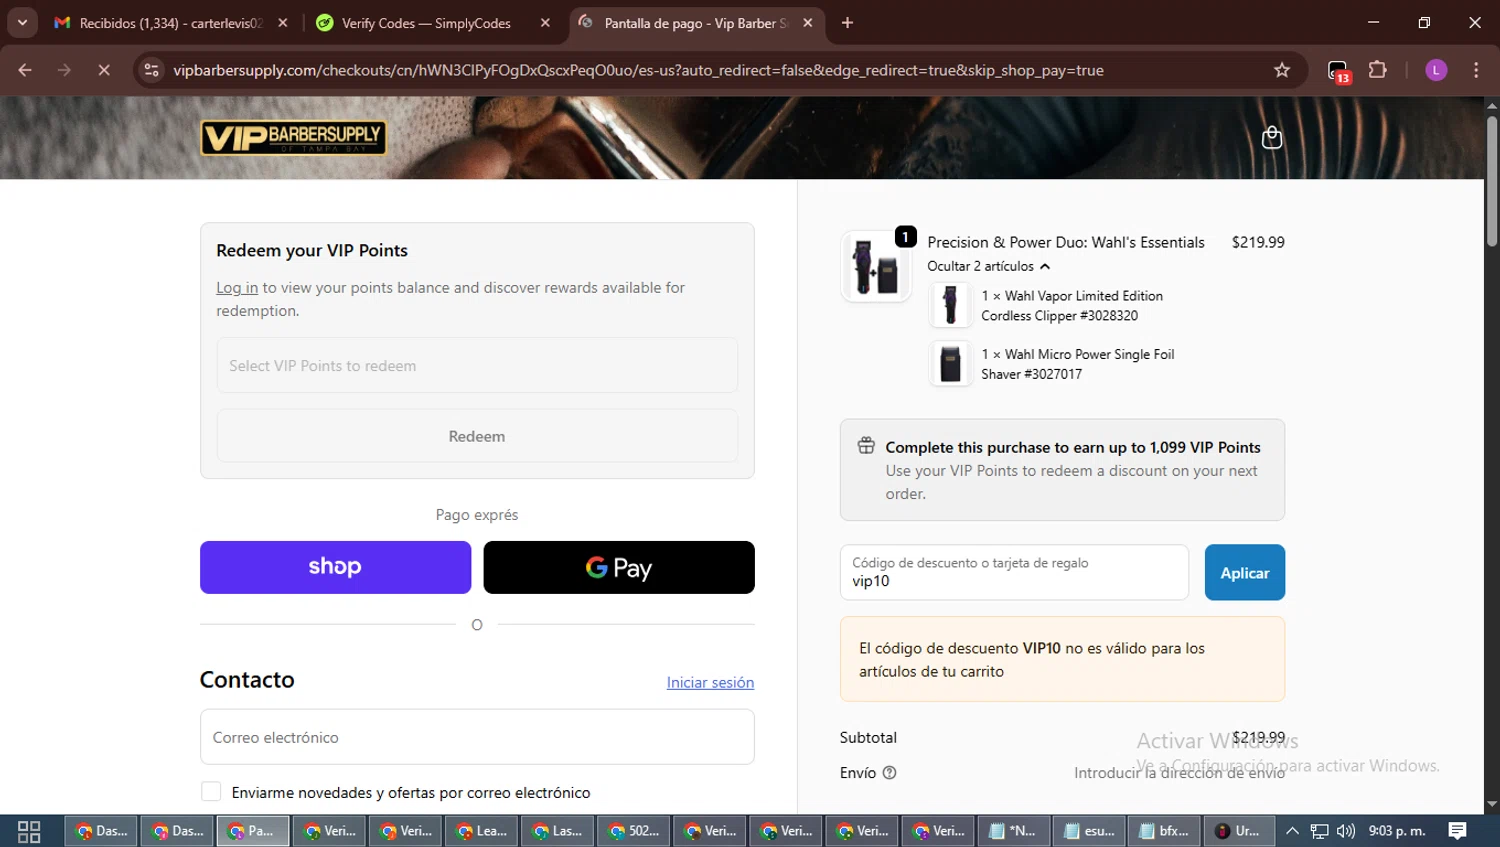Open the extension with badge 13
1500x847 pixels.
click(1338, 71)
